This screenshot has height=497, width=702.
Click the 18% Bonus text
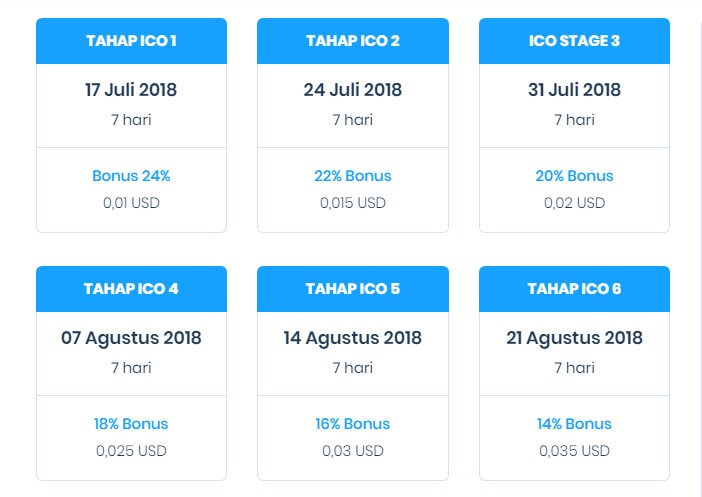pos(131,424)
